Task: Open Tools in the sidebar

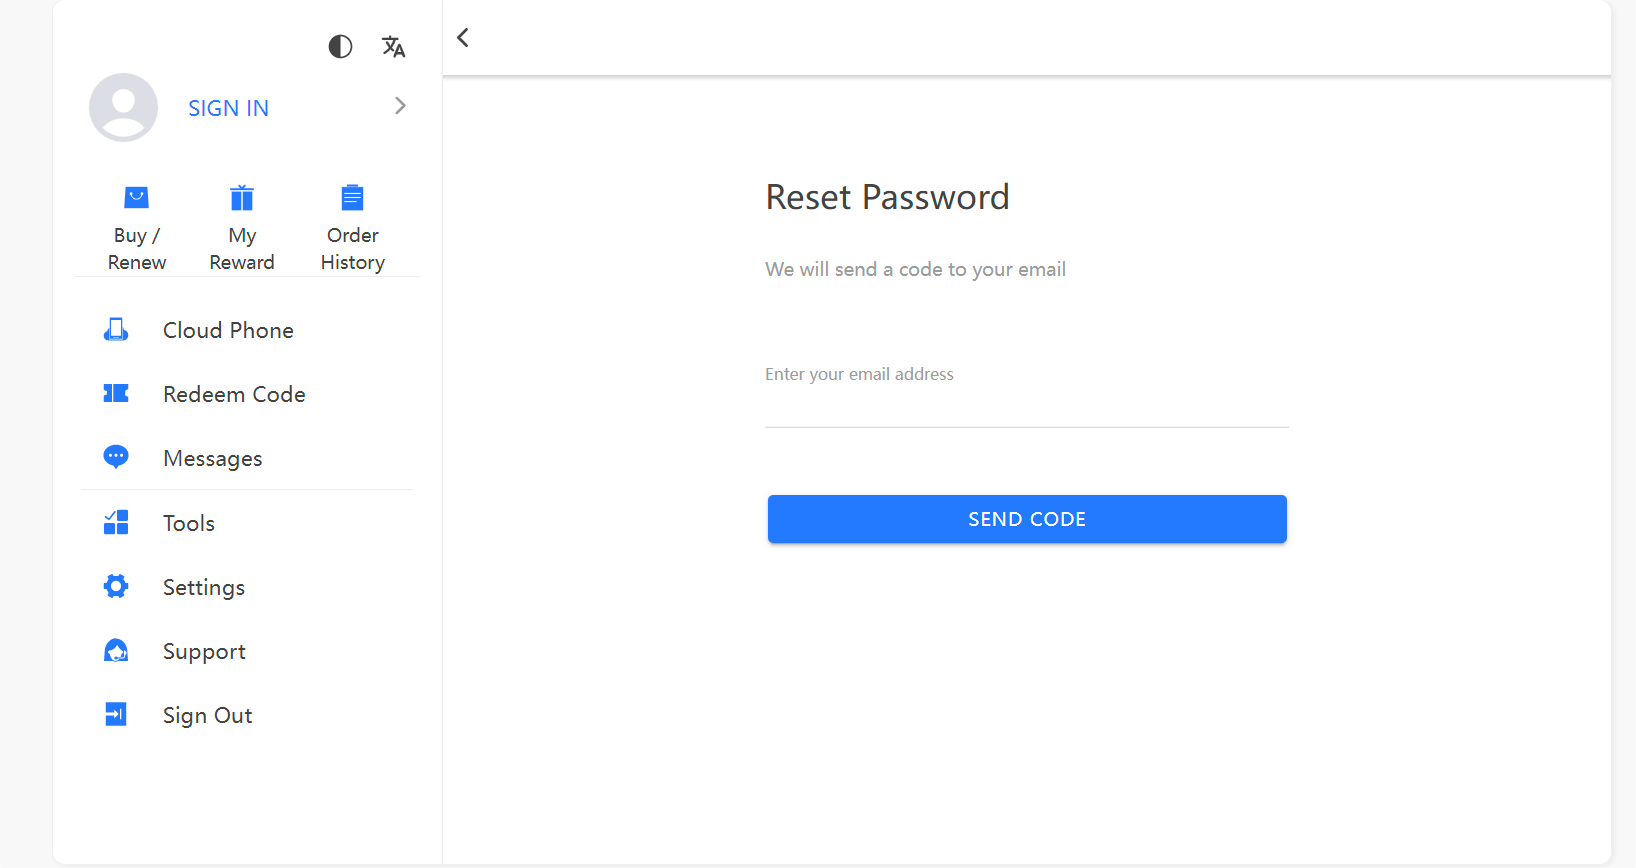Action: coord(246,523)
